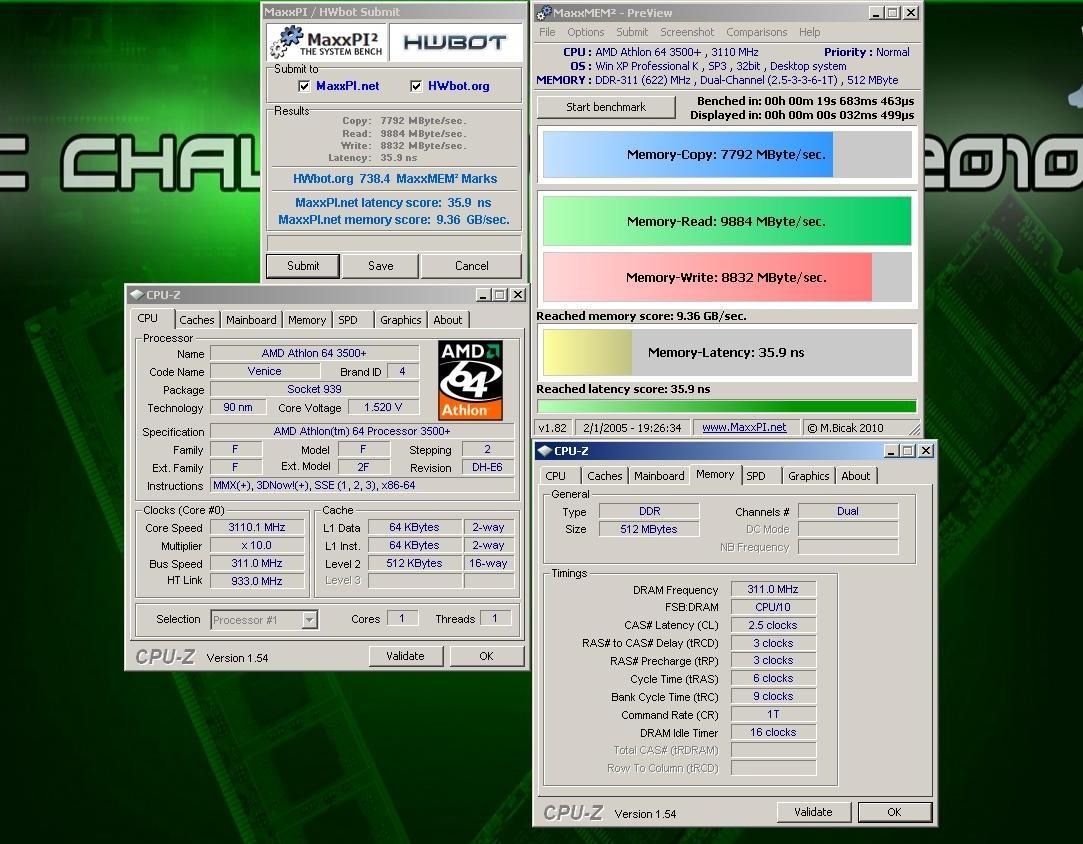Click the Save button in MaxxPI dialog
The height and width of the screenshot is (844, 1083).
point(381,266)
